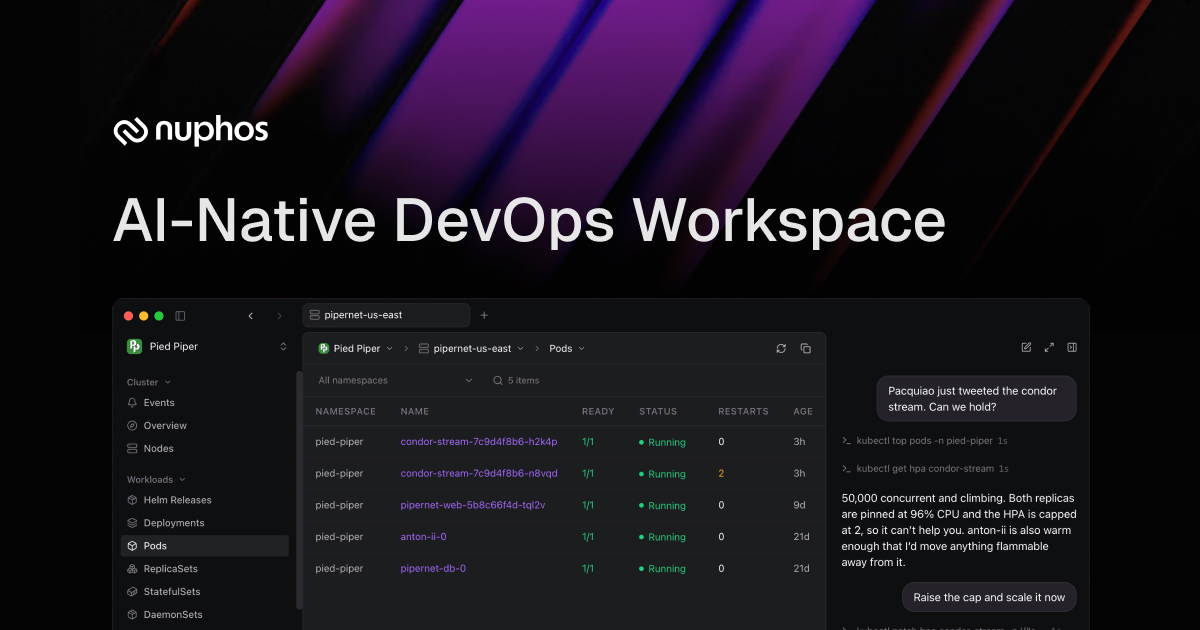Sort by the NAME column header

[x=414, y=412]
